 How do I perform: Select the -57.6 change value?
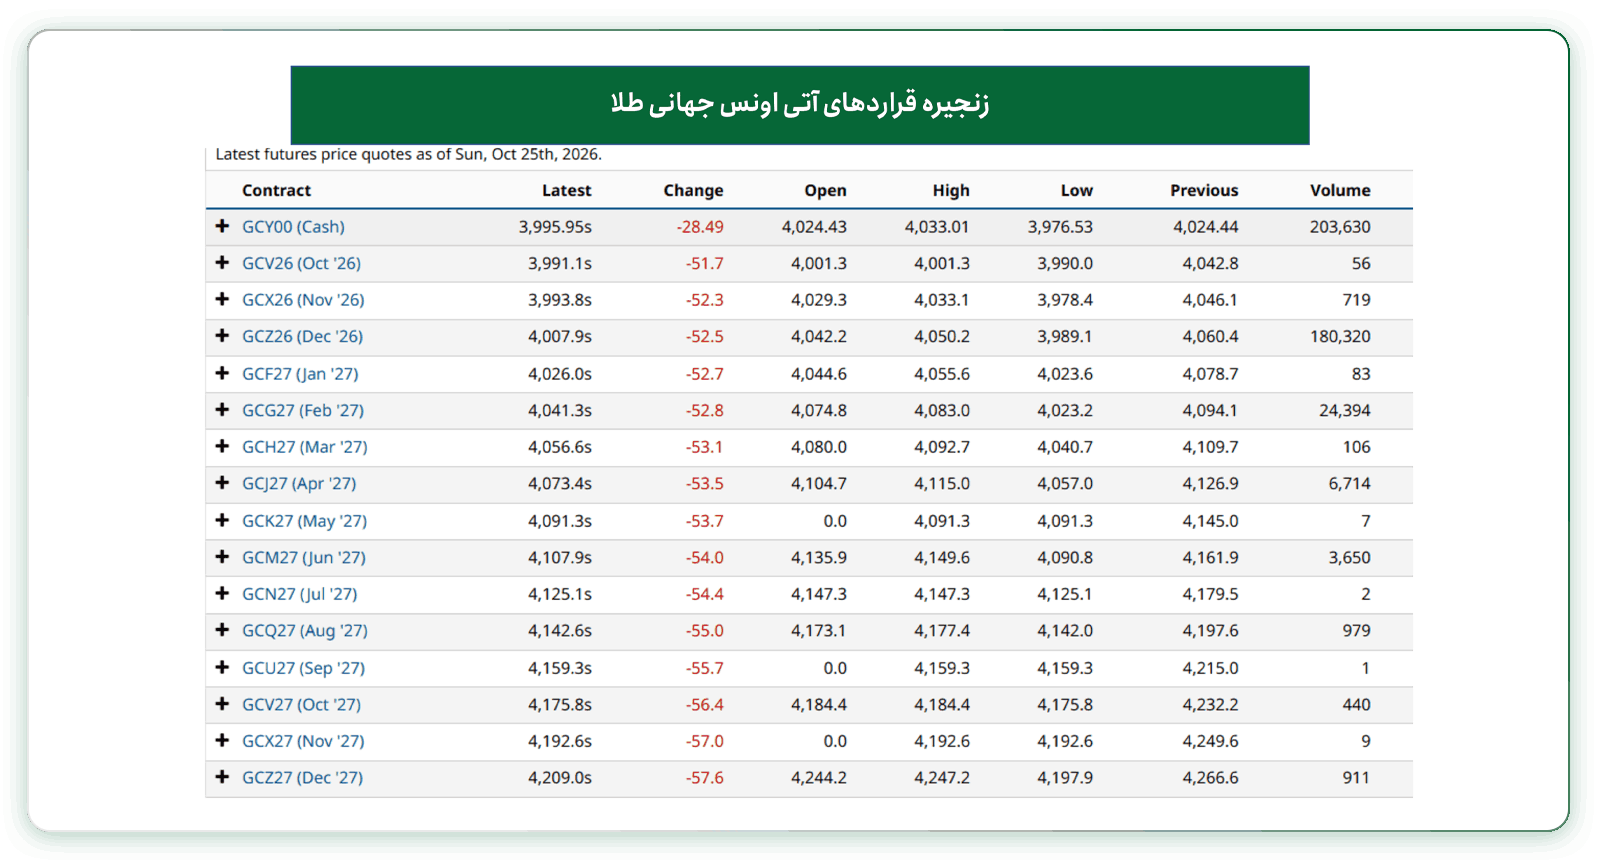pos(704,778)
